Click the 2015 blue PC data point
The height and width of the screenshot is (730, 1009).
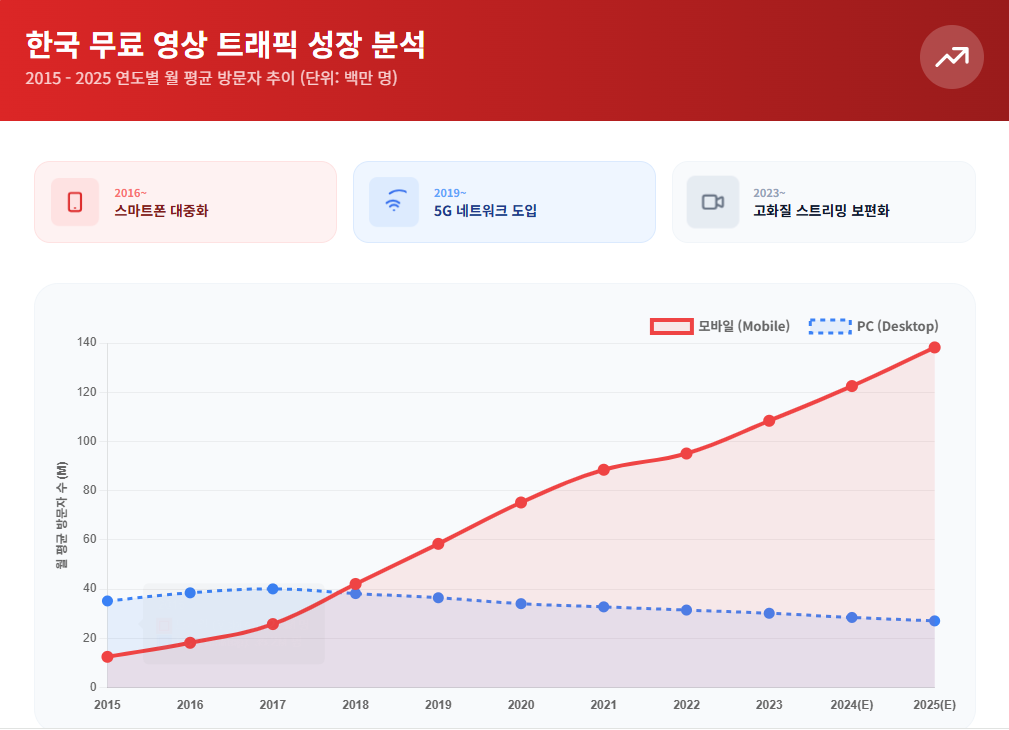(106, 601)
